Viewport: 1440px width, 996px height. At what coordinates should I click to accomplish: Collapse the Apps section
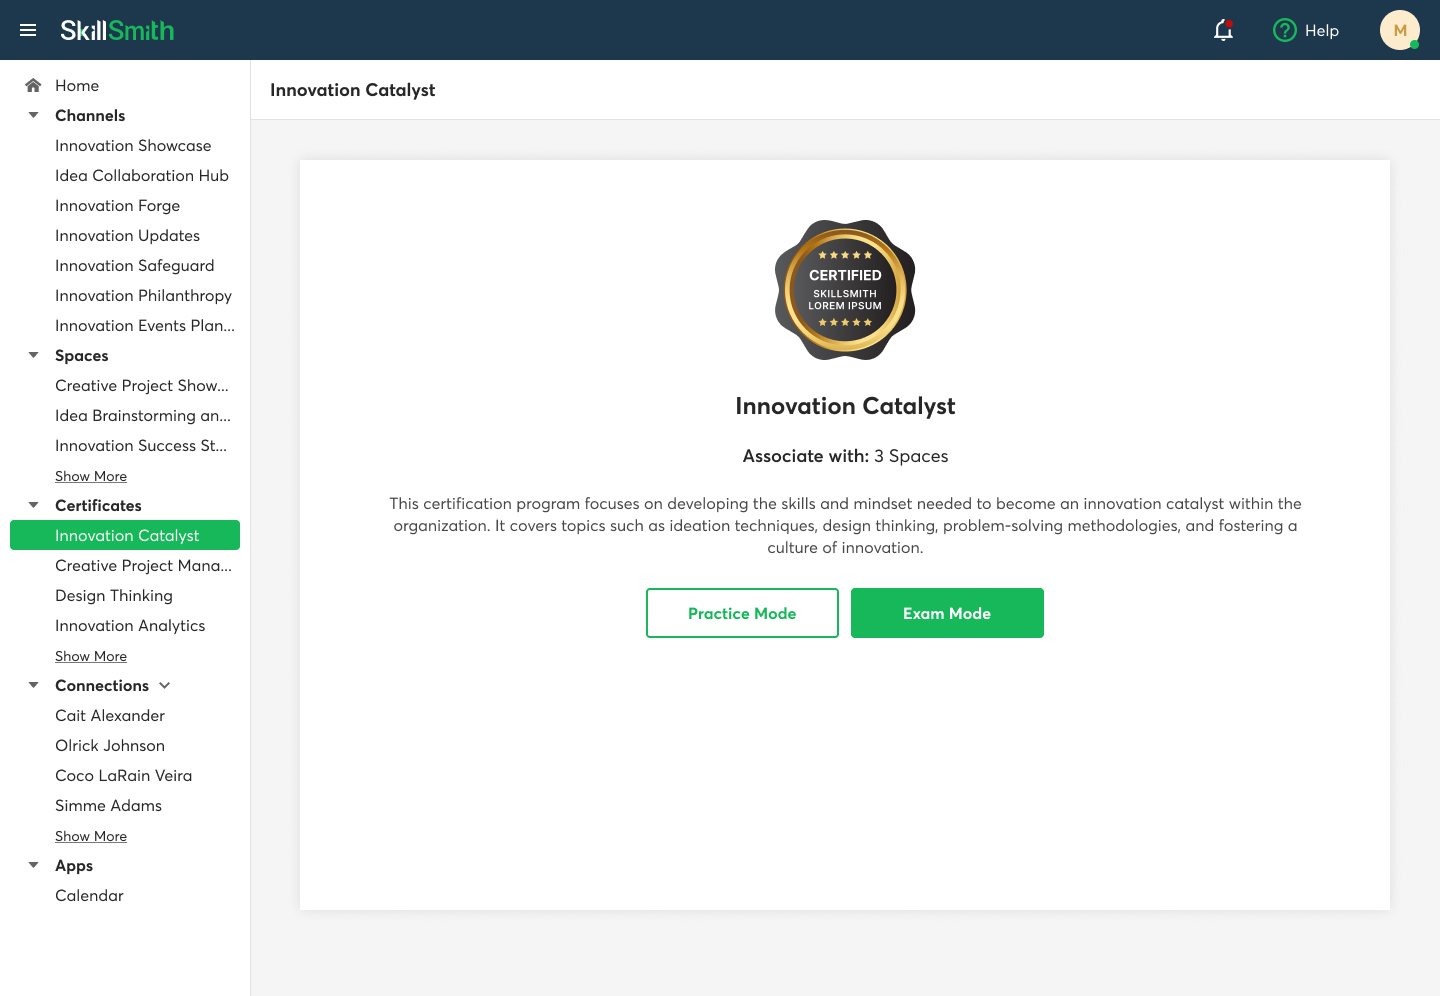33,865
